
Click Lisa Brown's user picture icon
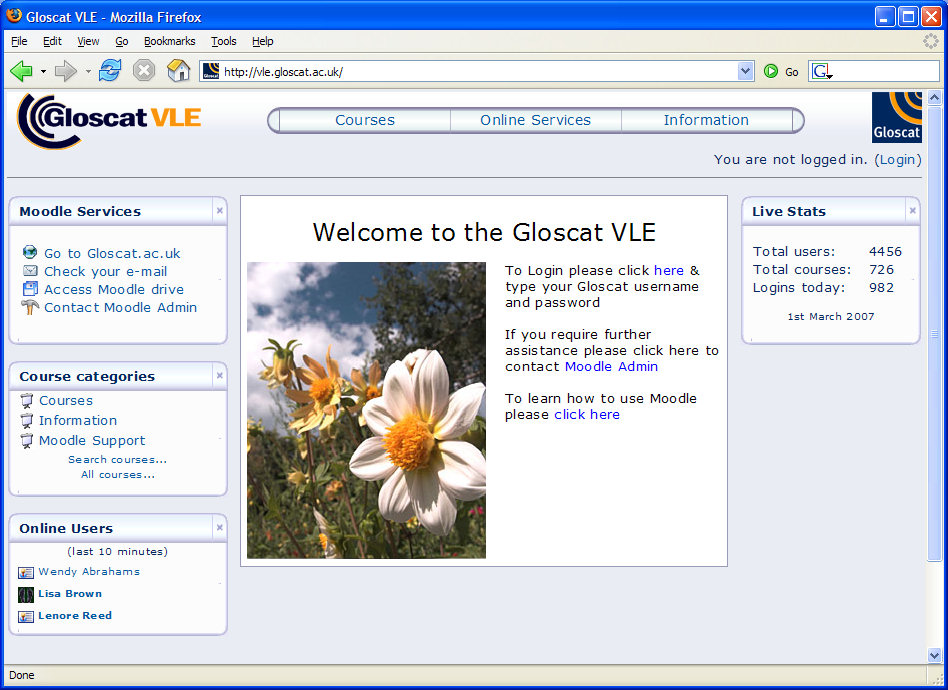(x=25, y=595)
